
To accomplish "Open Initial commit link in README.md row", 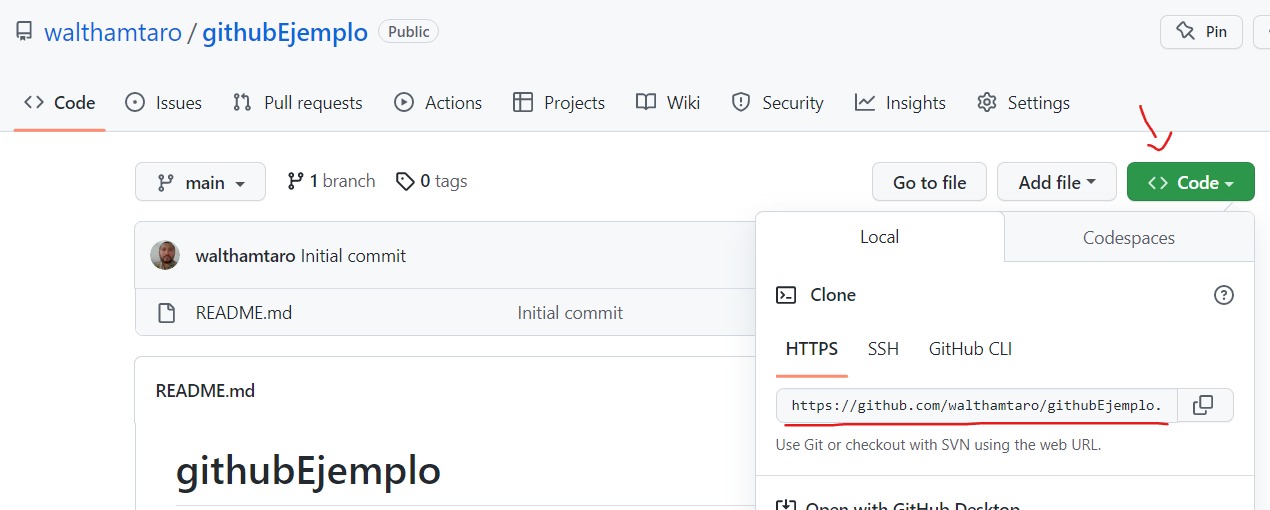I will 570,313.
